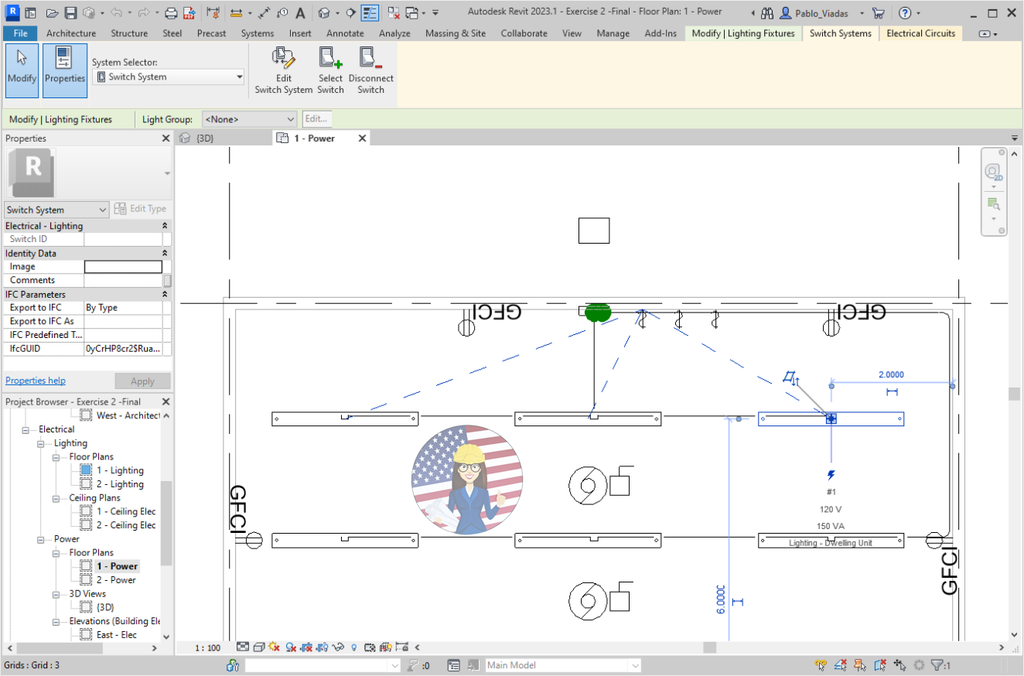Image resolution: width=1024 pixels, height=676 pixels.
Task: Switch to the Switch Systems ribbon tab
Action: tap(840, 33)
